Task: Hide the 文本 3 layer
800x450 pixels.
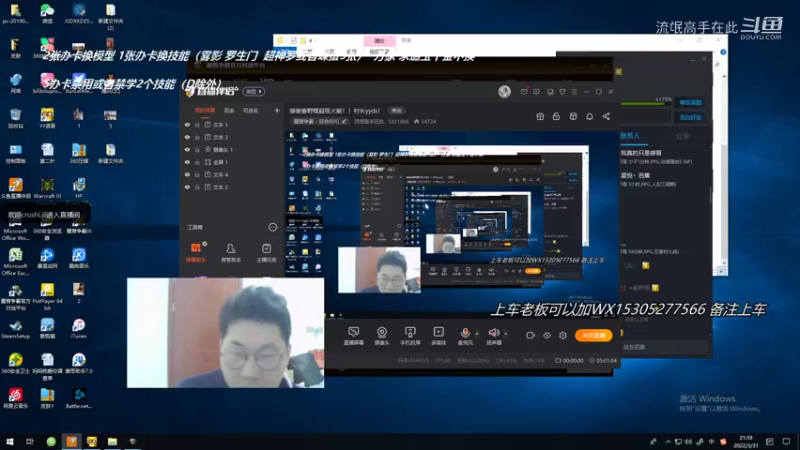Action: (x=187, y=137)
